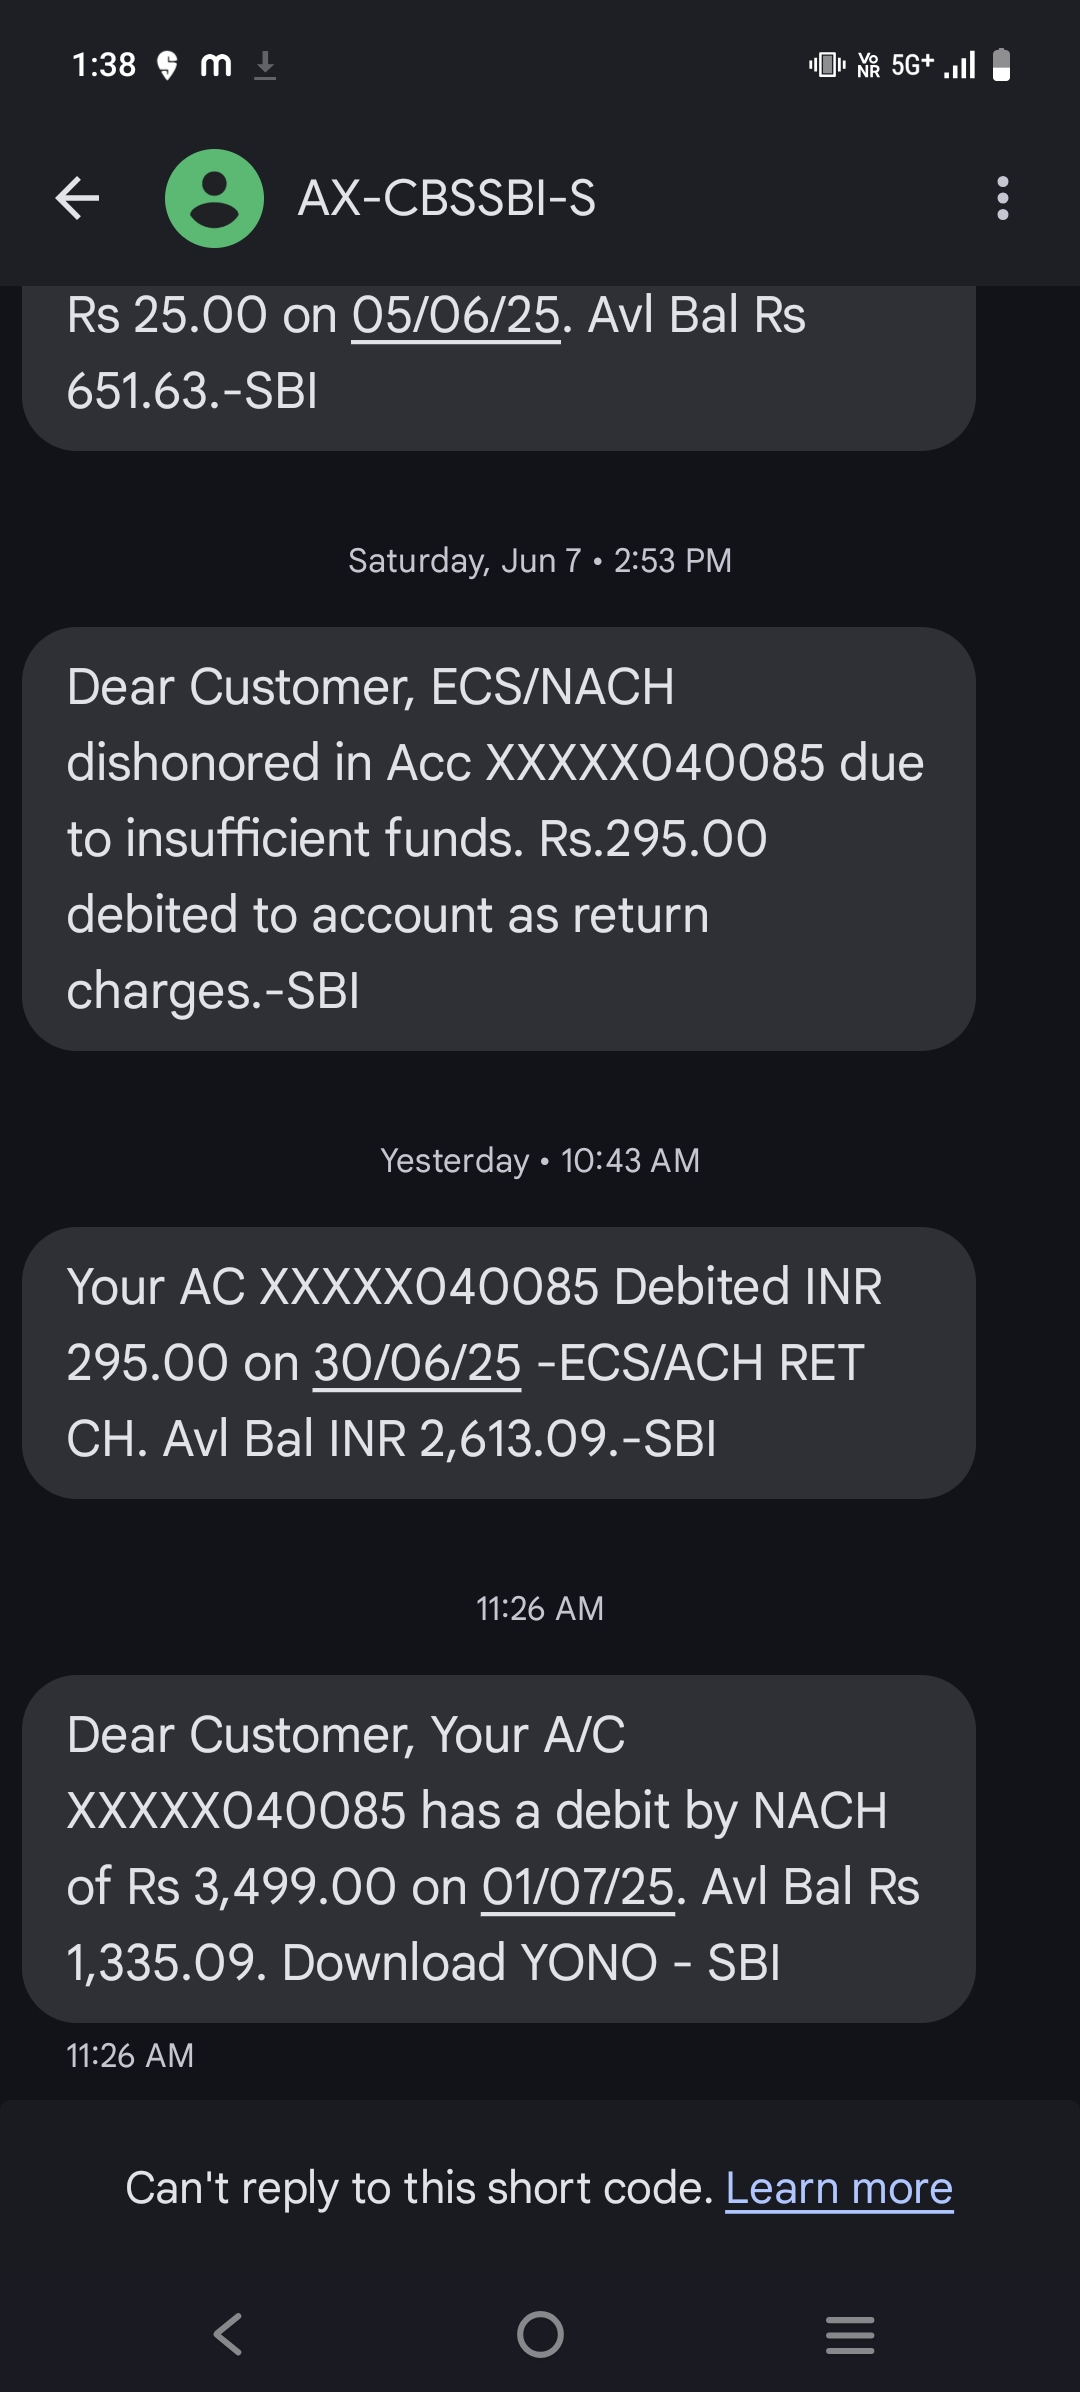Tap the vibrate mode status icon

click(x=826, y=66)
